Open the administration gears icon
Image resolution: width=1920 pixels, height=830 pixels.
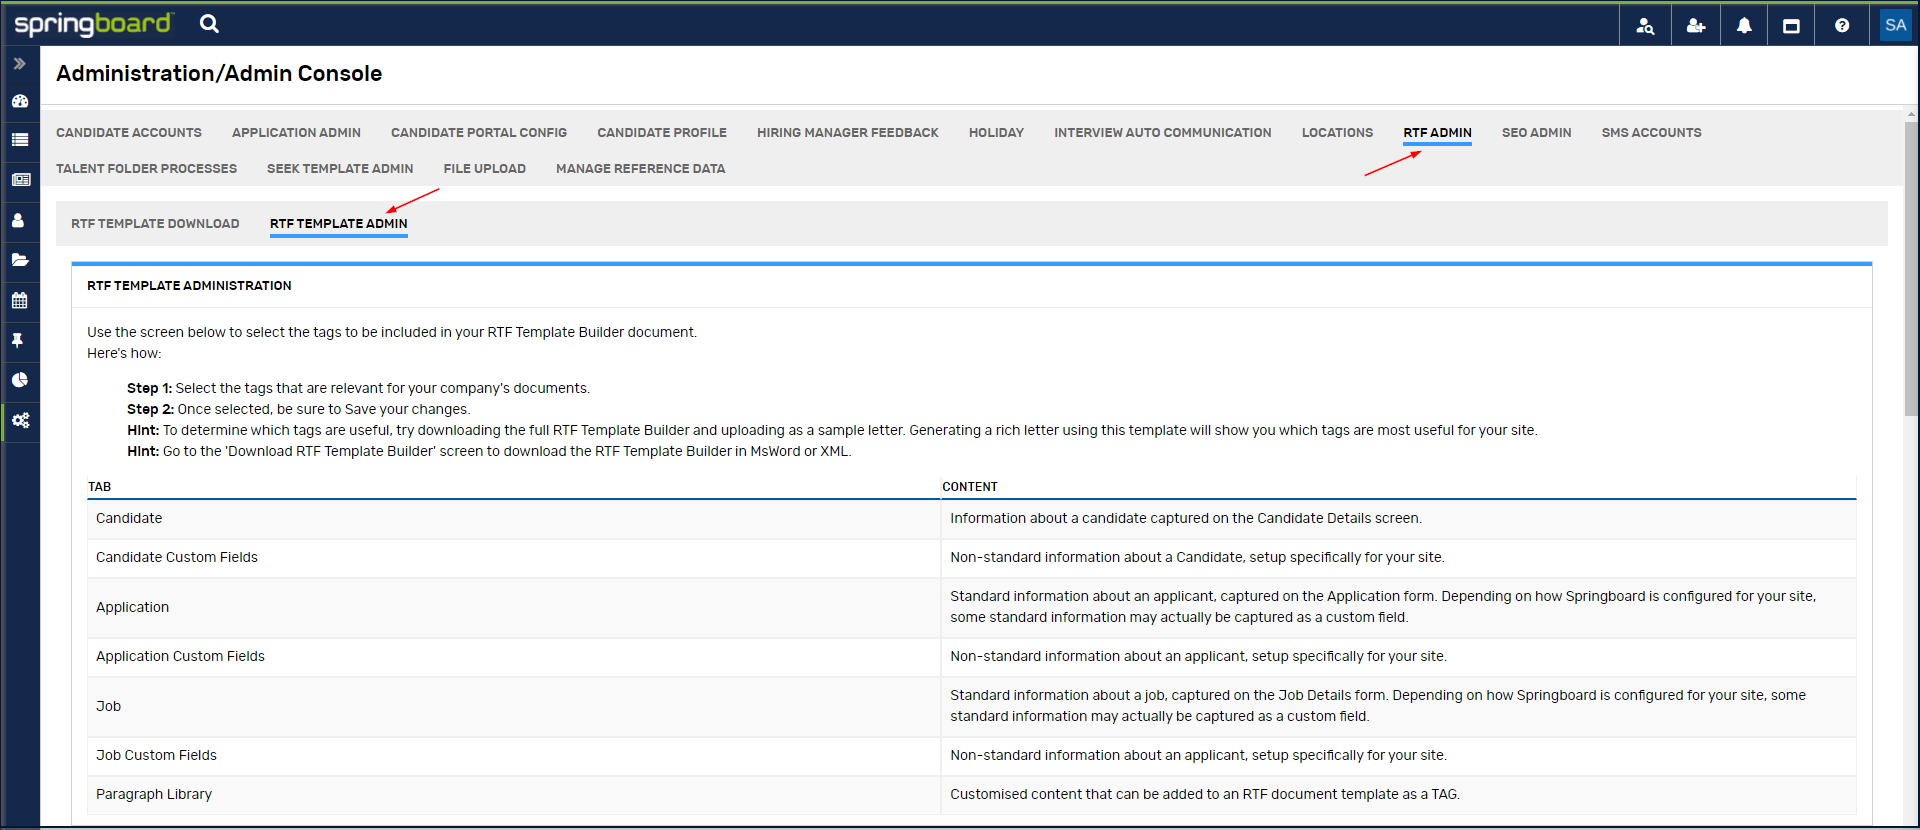point(20,420)
